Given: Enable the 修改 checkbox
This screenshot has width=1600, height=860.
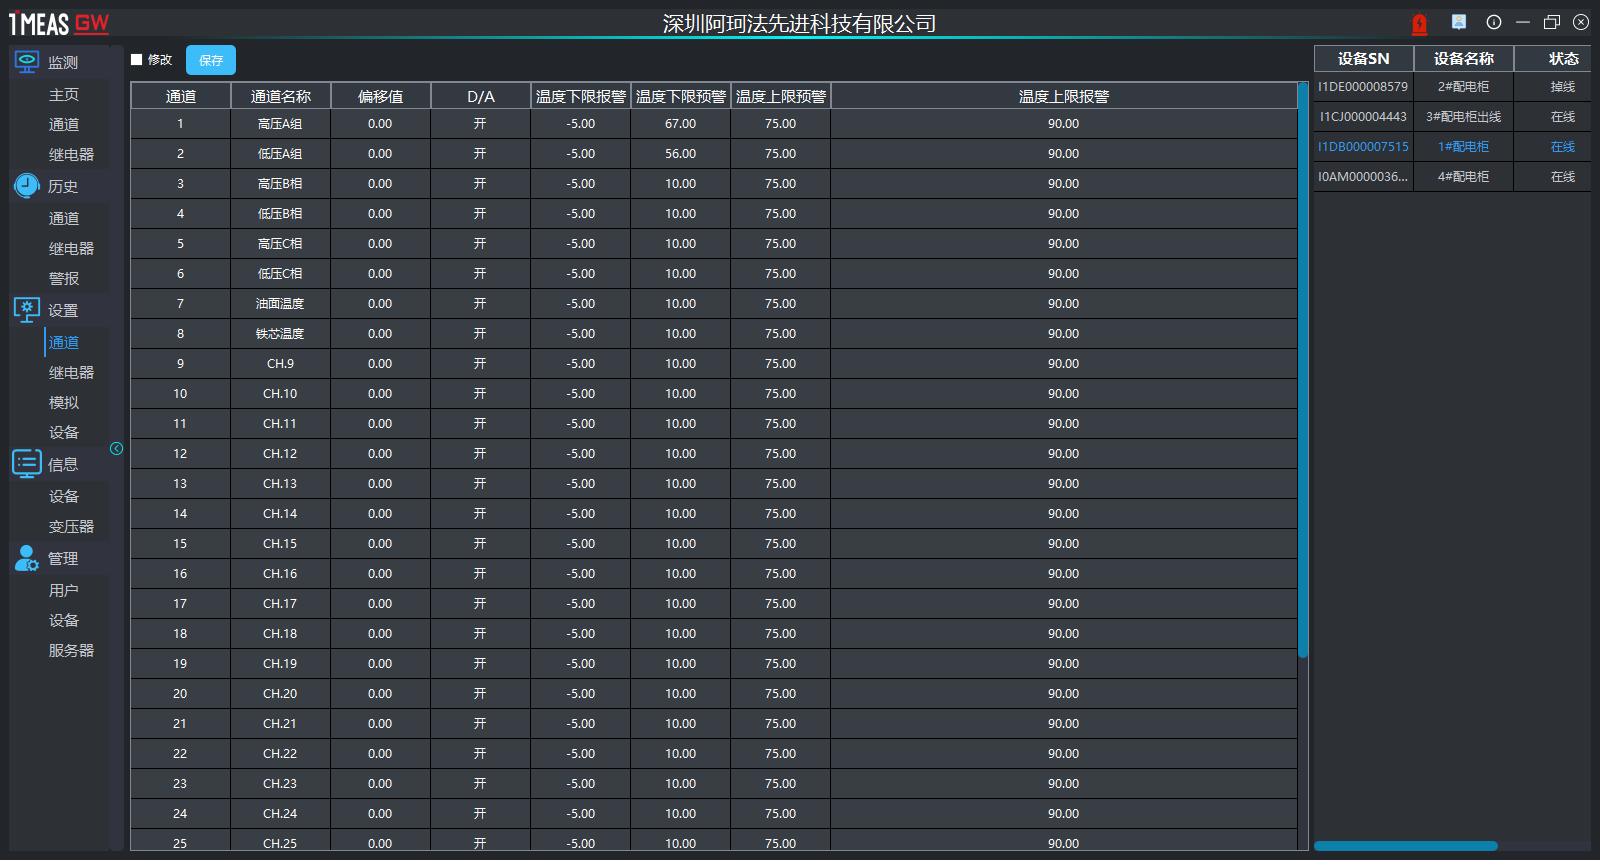Looking at the screenshot, I should pos(137,60).
